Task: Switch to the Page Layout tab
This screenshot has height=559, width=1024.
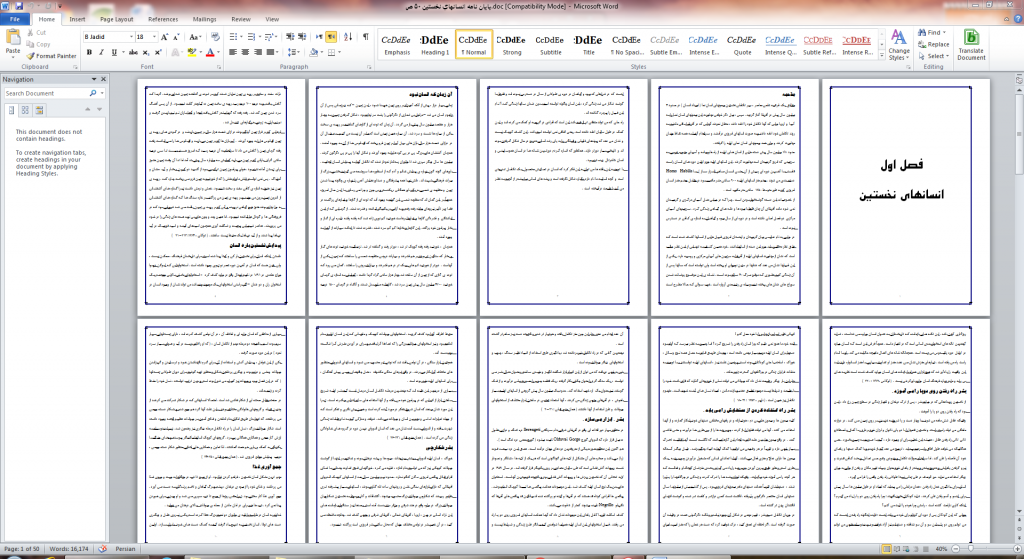Action: pyautogui.click(x=117, y=19)
